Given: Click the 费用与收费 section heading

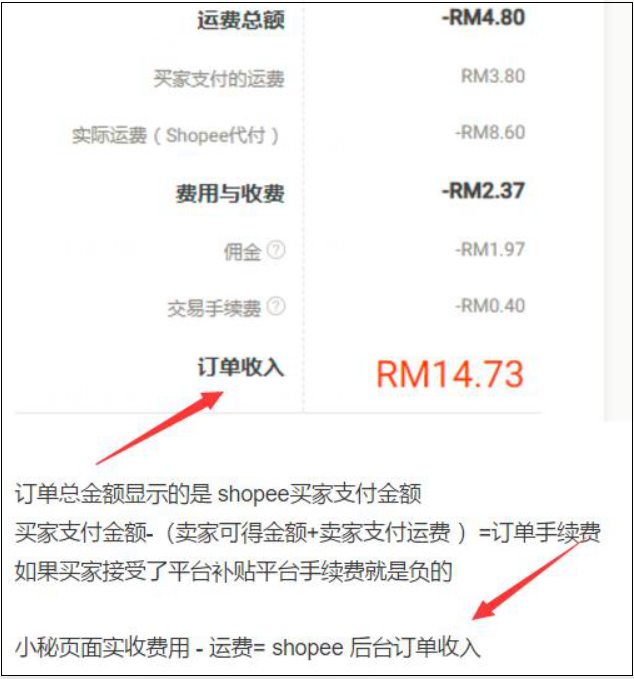Looking at the screenshot, I should click(x=230, y=193).
